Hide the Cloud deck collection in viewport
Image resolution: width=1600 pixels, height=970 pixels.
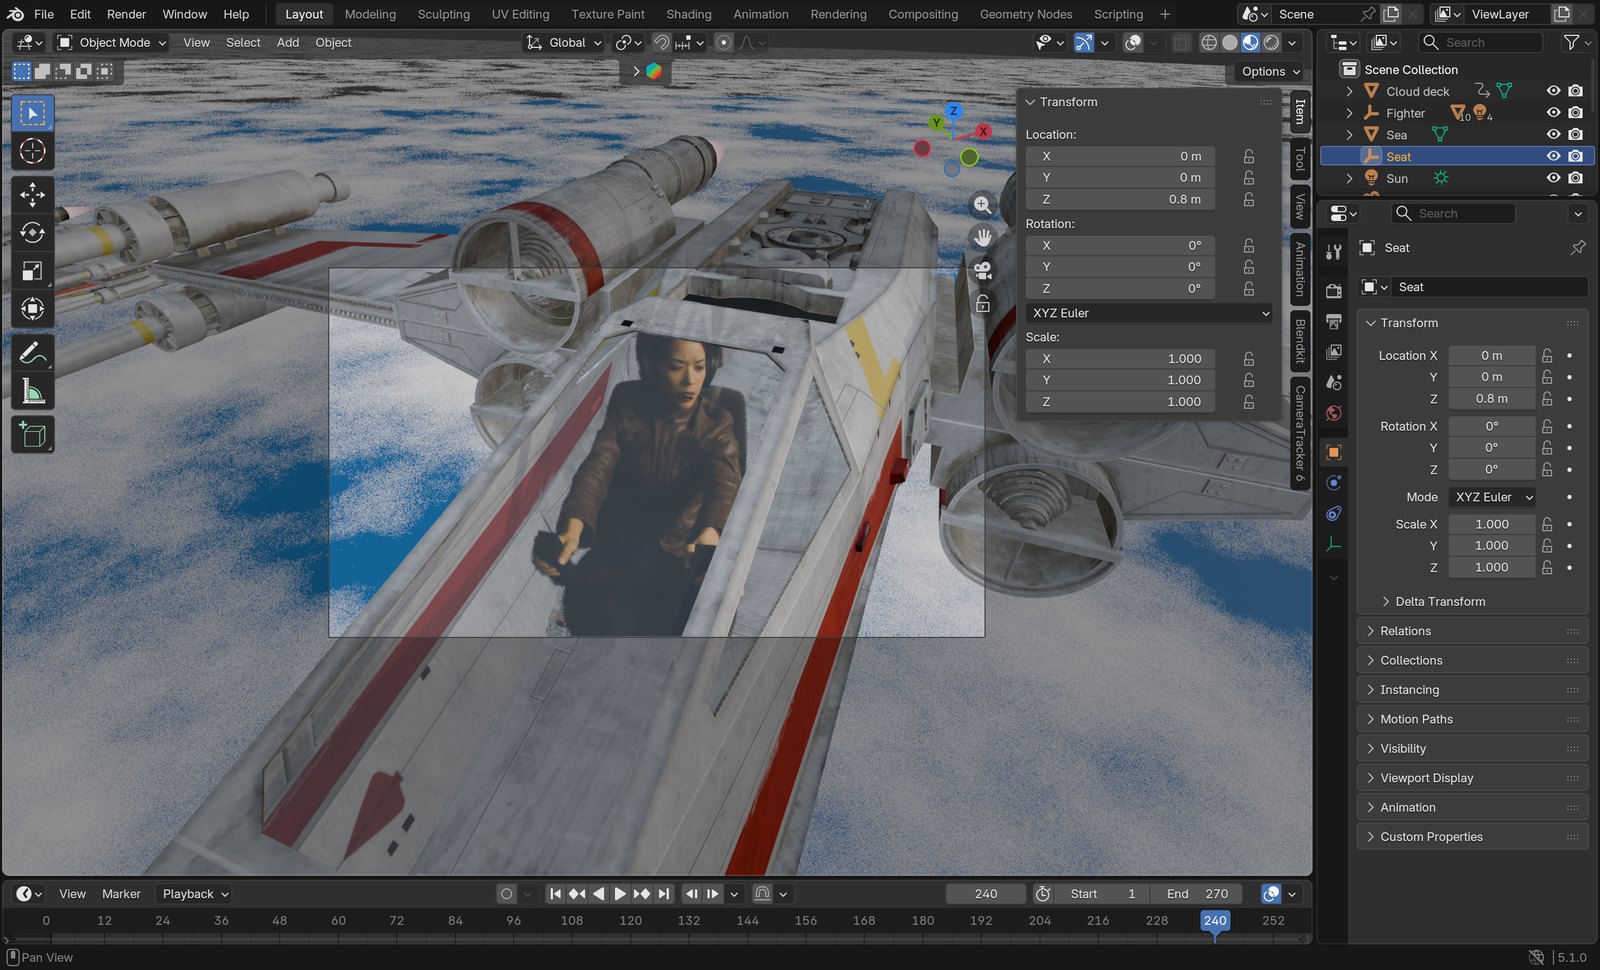(x=1553, y=91)
